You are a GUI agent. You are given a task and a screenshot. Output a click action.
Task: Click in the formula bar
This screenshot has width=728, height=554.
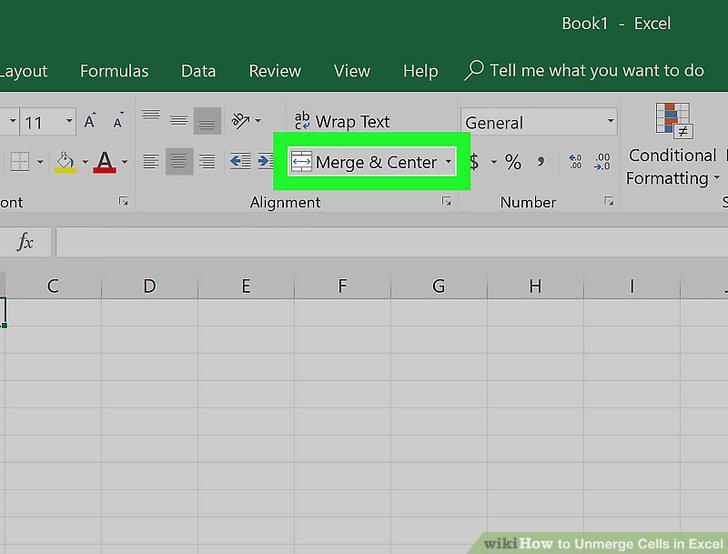pos(391,242)
